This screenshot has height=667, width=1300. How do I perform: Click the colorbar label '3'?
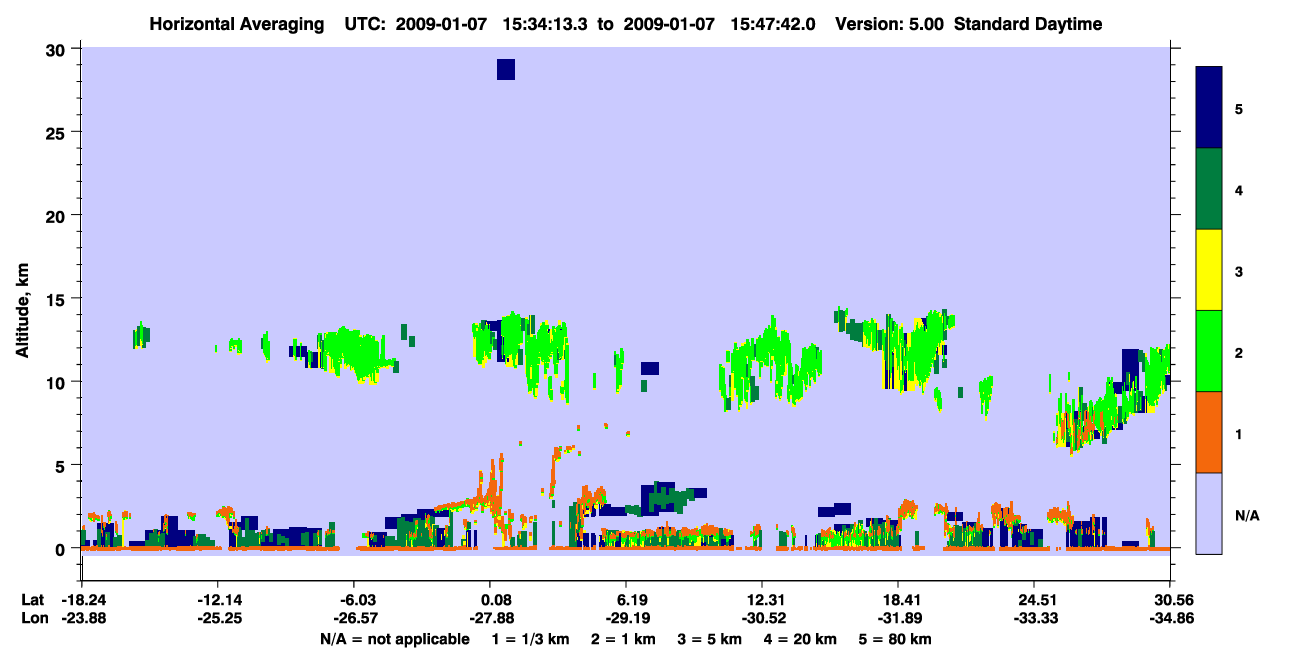tap(1239, 271)
